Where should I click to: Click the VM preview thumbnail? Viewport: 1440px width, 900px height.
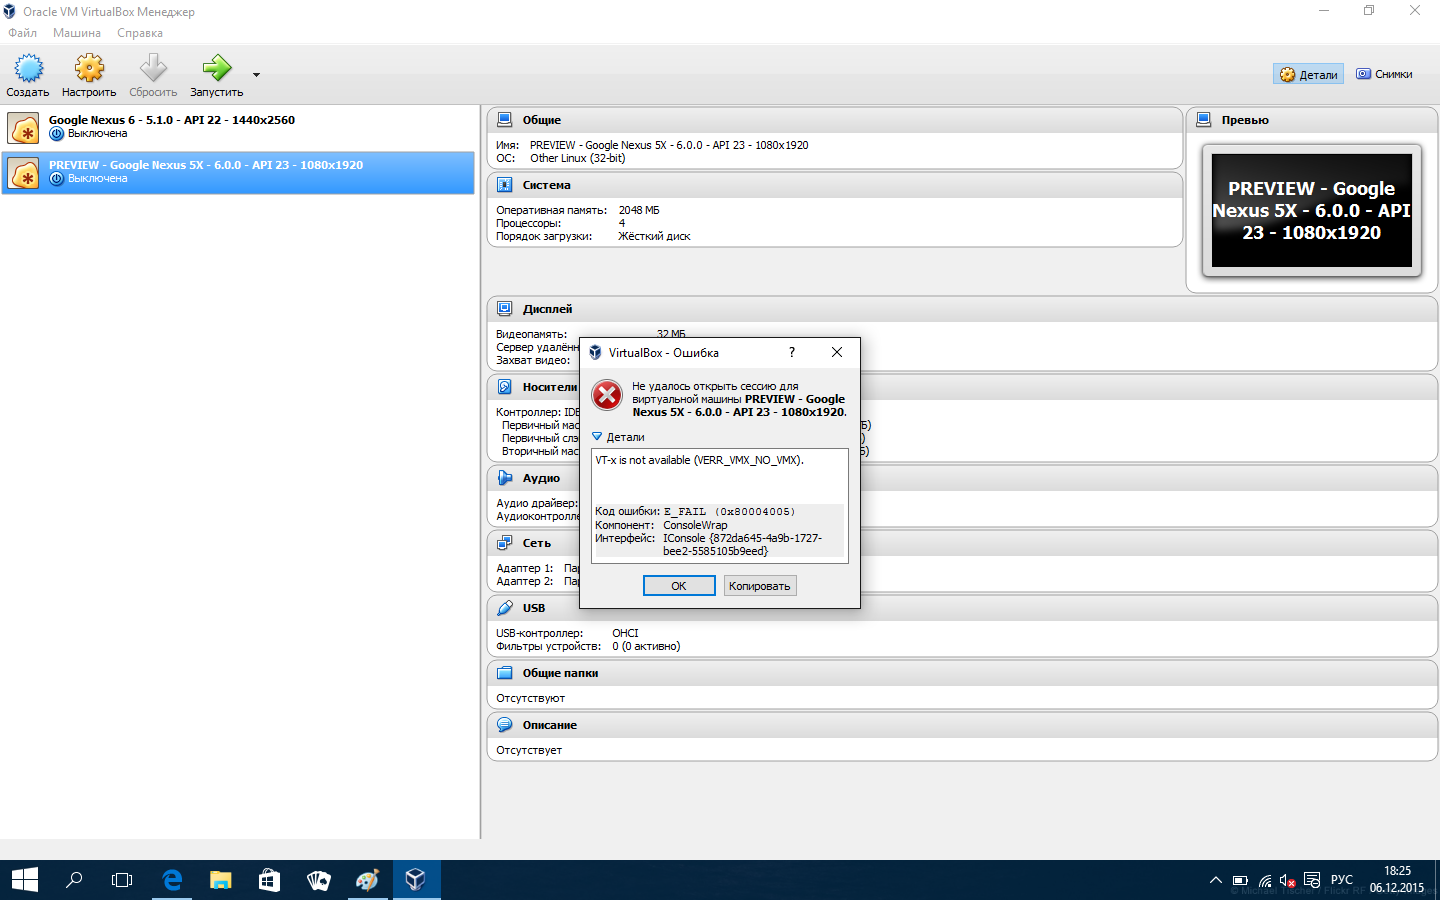[x=1312, y=210]
